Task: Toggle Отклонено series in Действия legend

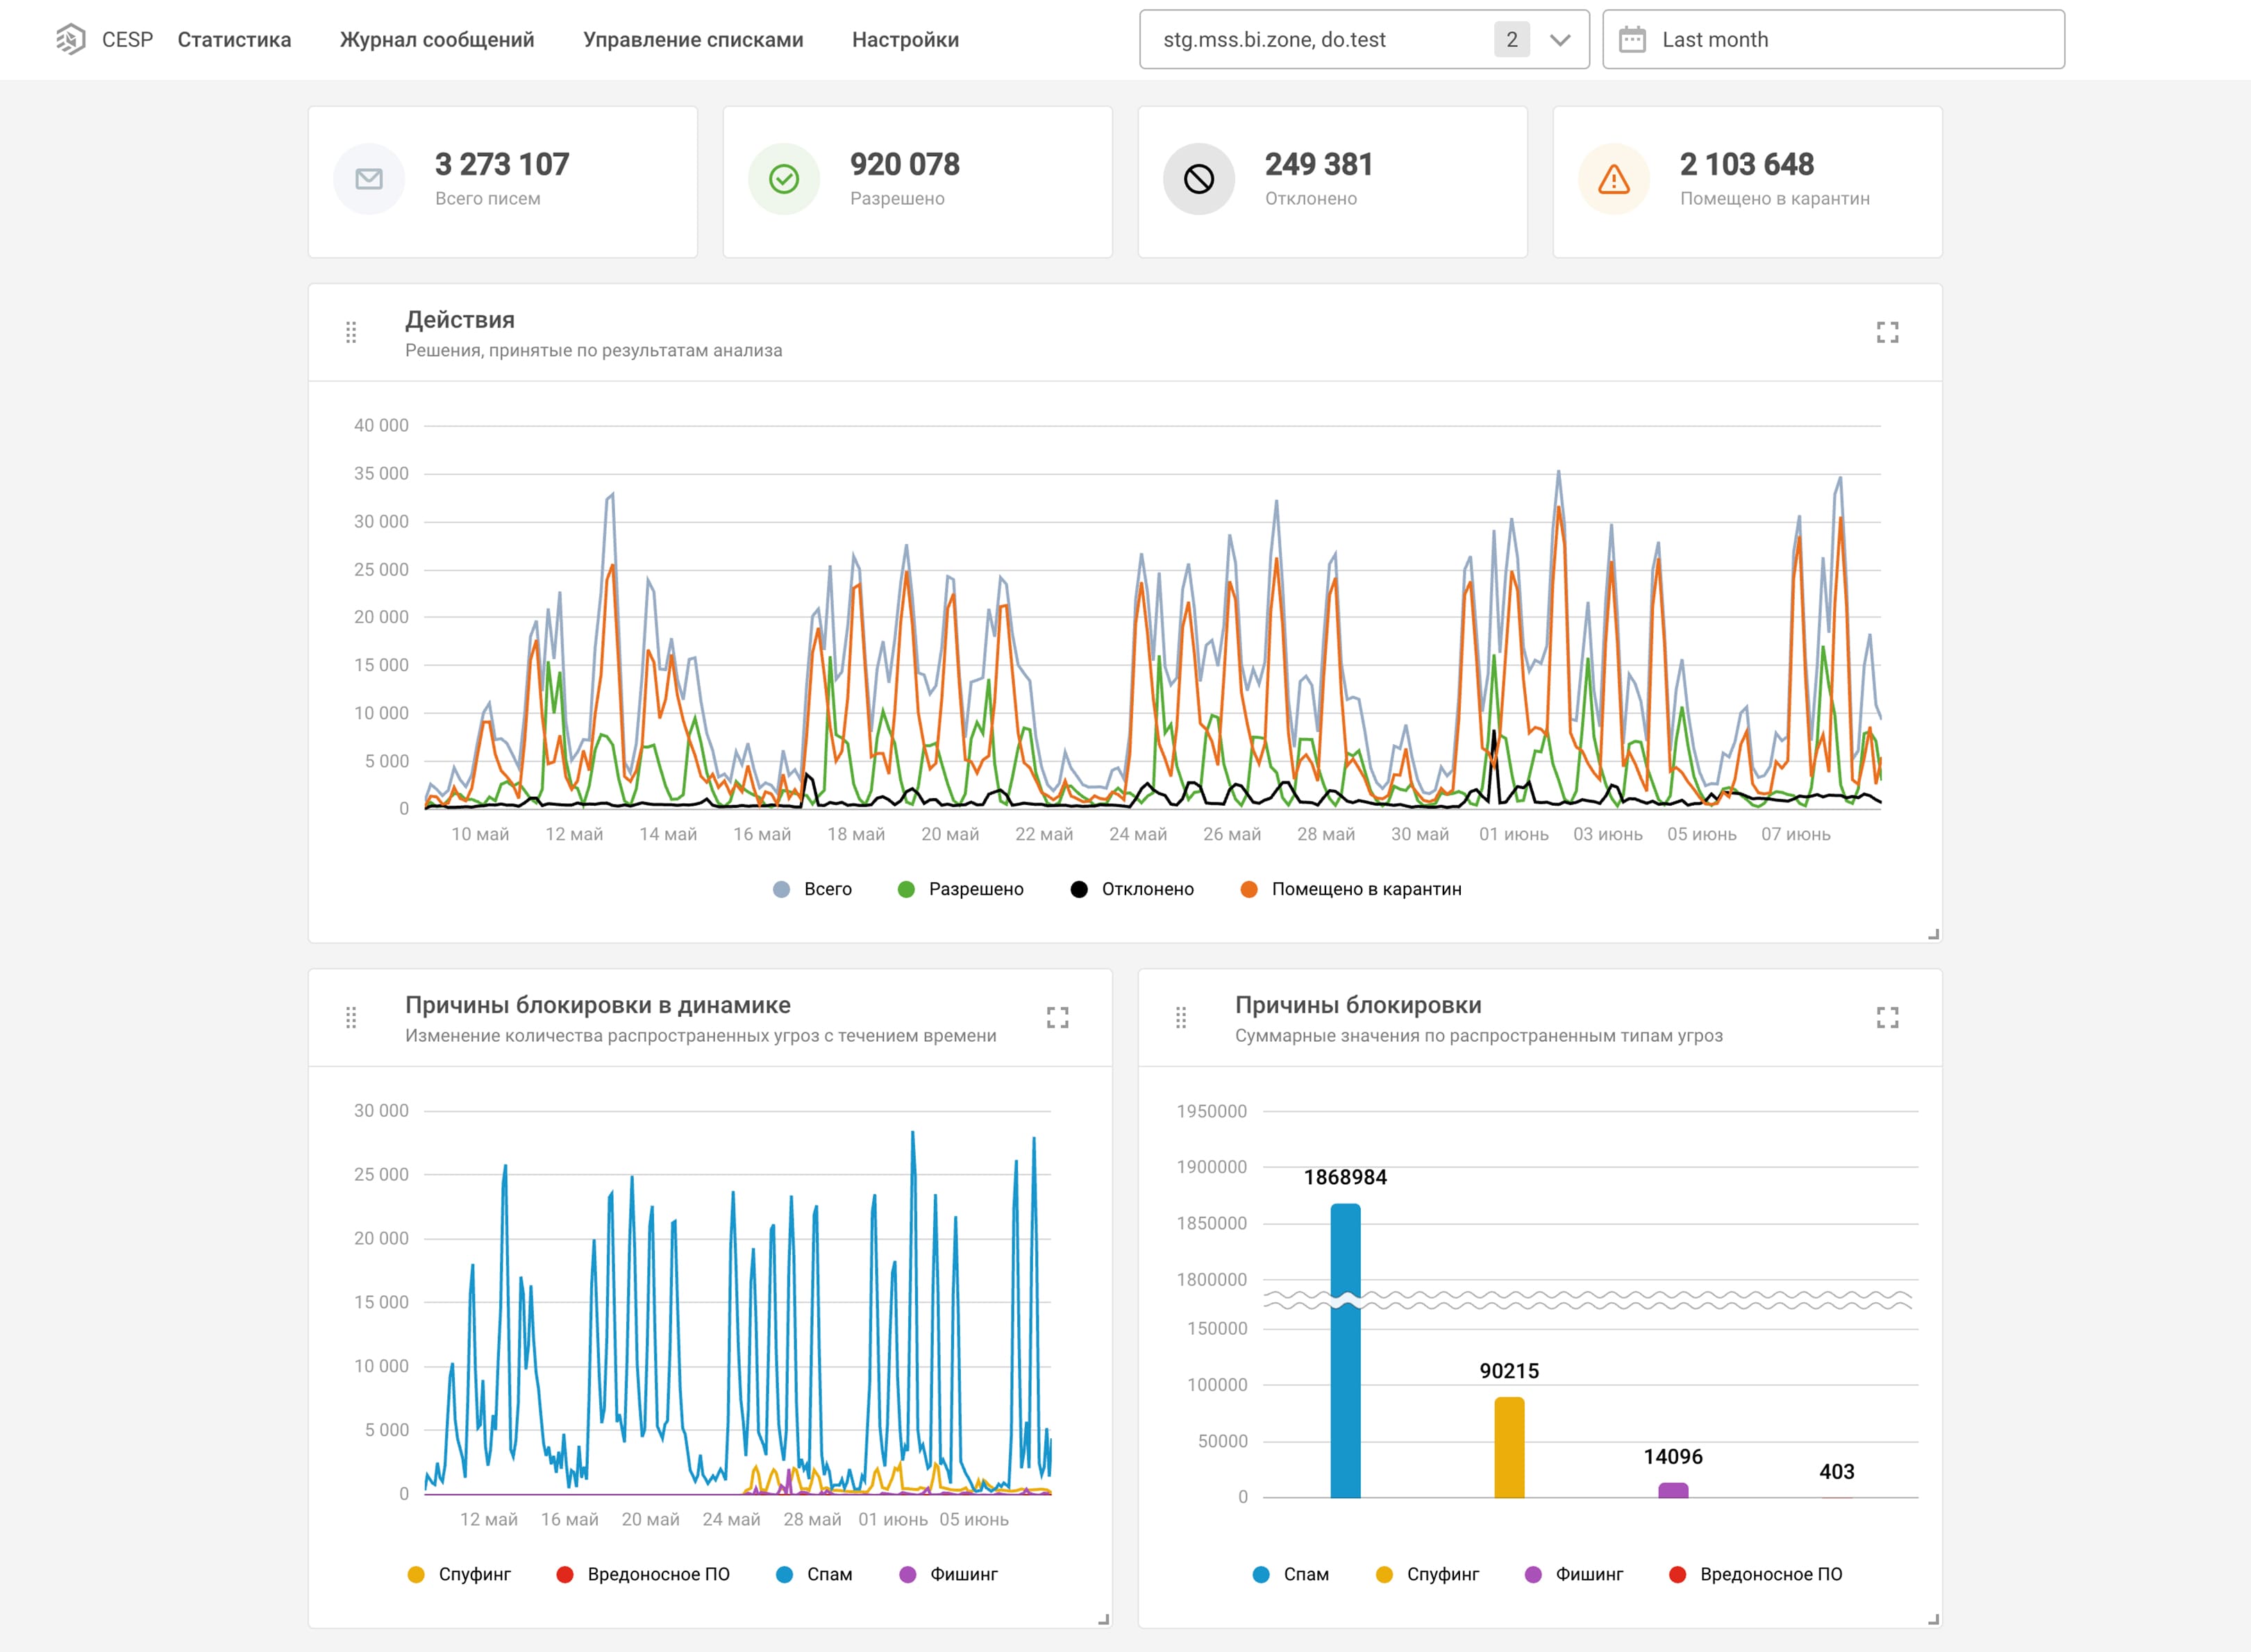Action: (1132, 889)
